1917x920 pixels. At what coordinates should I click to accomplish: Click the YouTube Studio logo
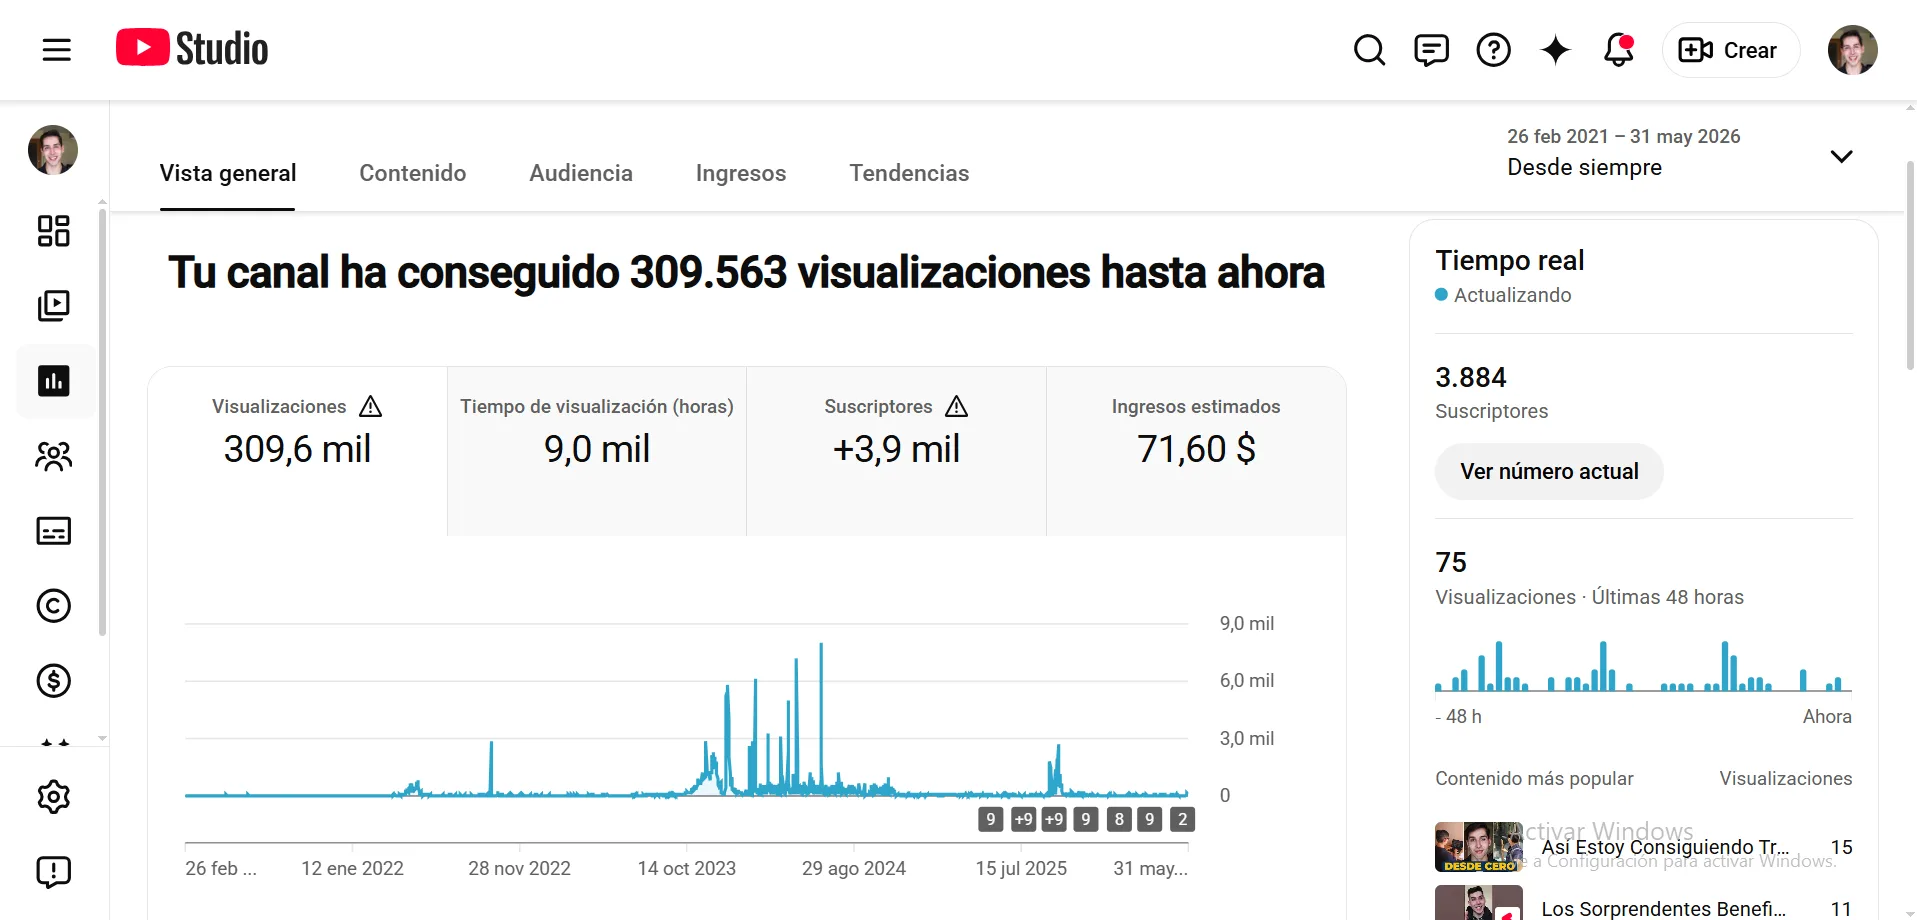click(192, 48)
